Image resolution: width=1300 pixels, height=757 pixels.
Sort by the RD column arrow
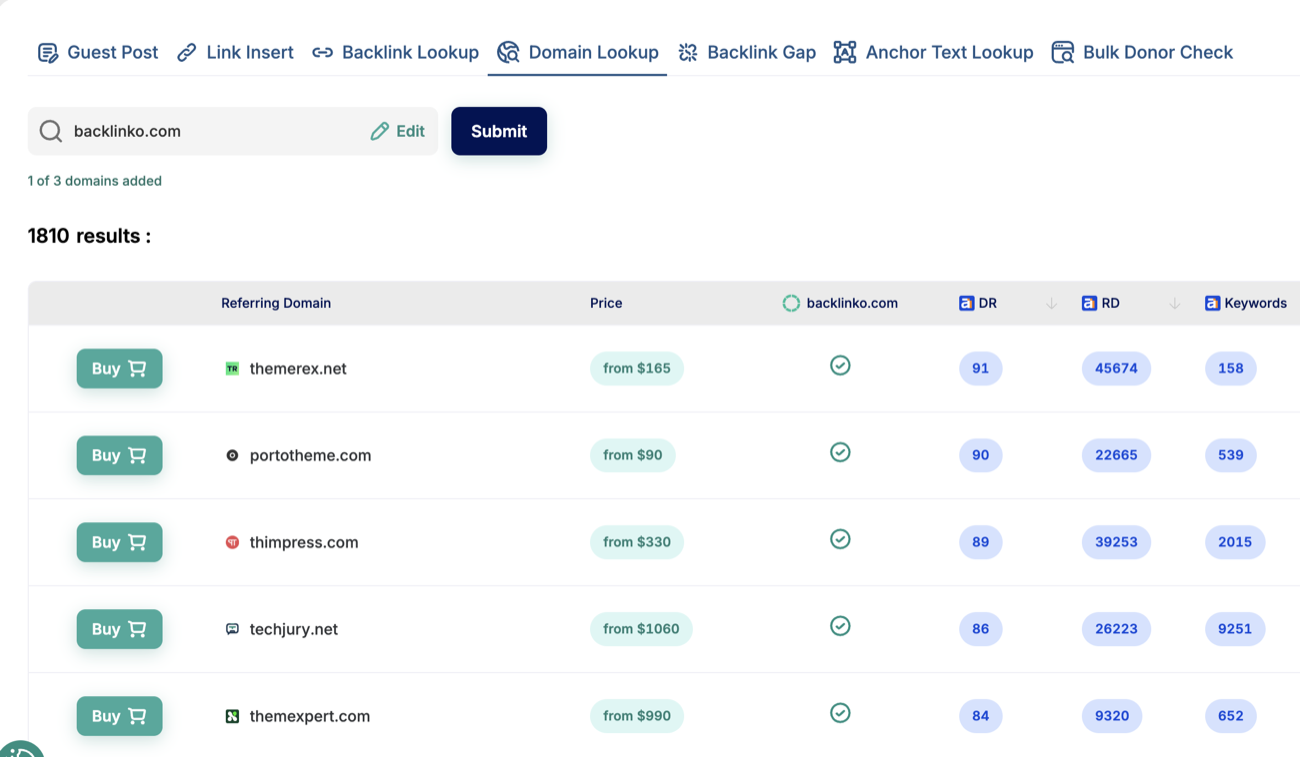point(1175,303)
